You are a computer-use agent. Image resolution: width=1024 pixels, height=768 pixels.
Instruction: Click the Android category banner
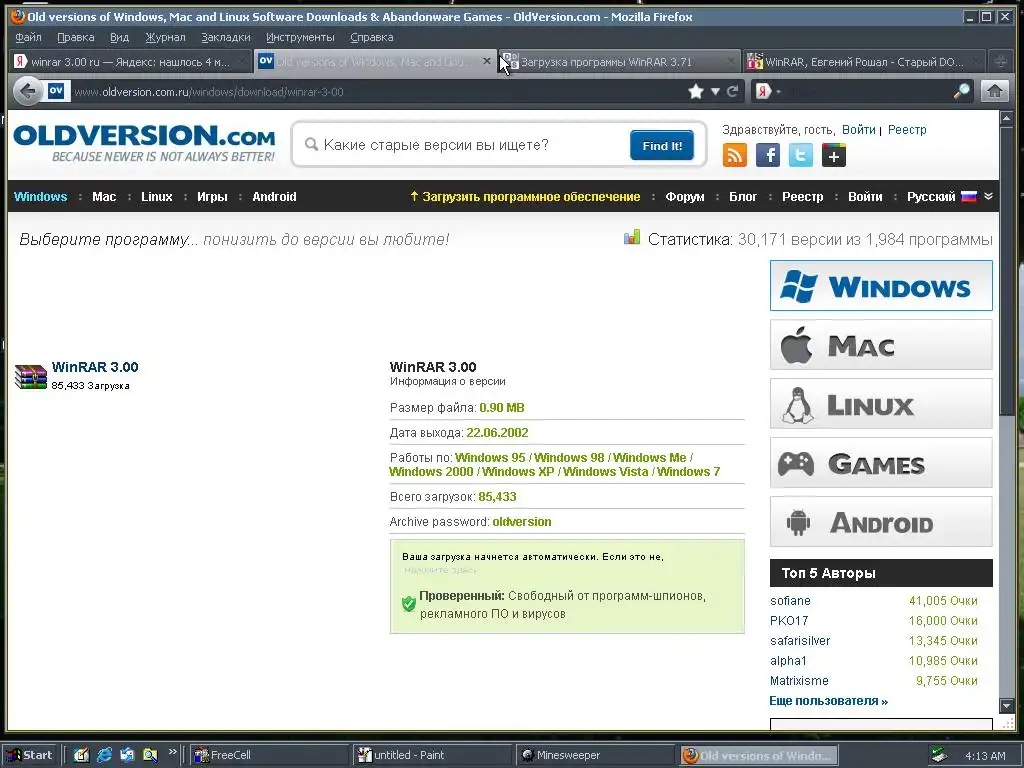[881, 522]
